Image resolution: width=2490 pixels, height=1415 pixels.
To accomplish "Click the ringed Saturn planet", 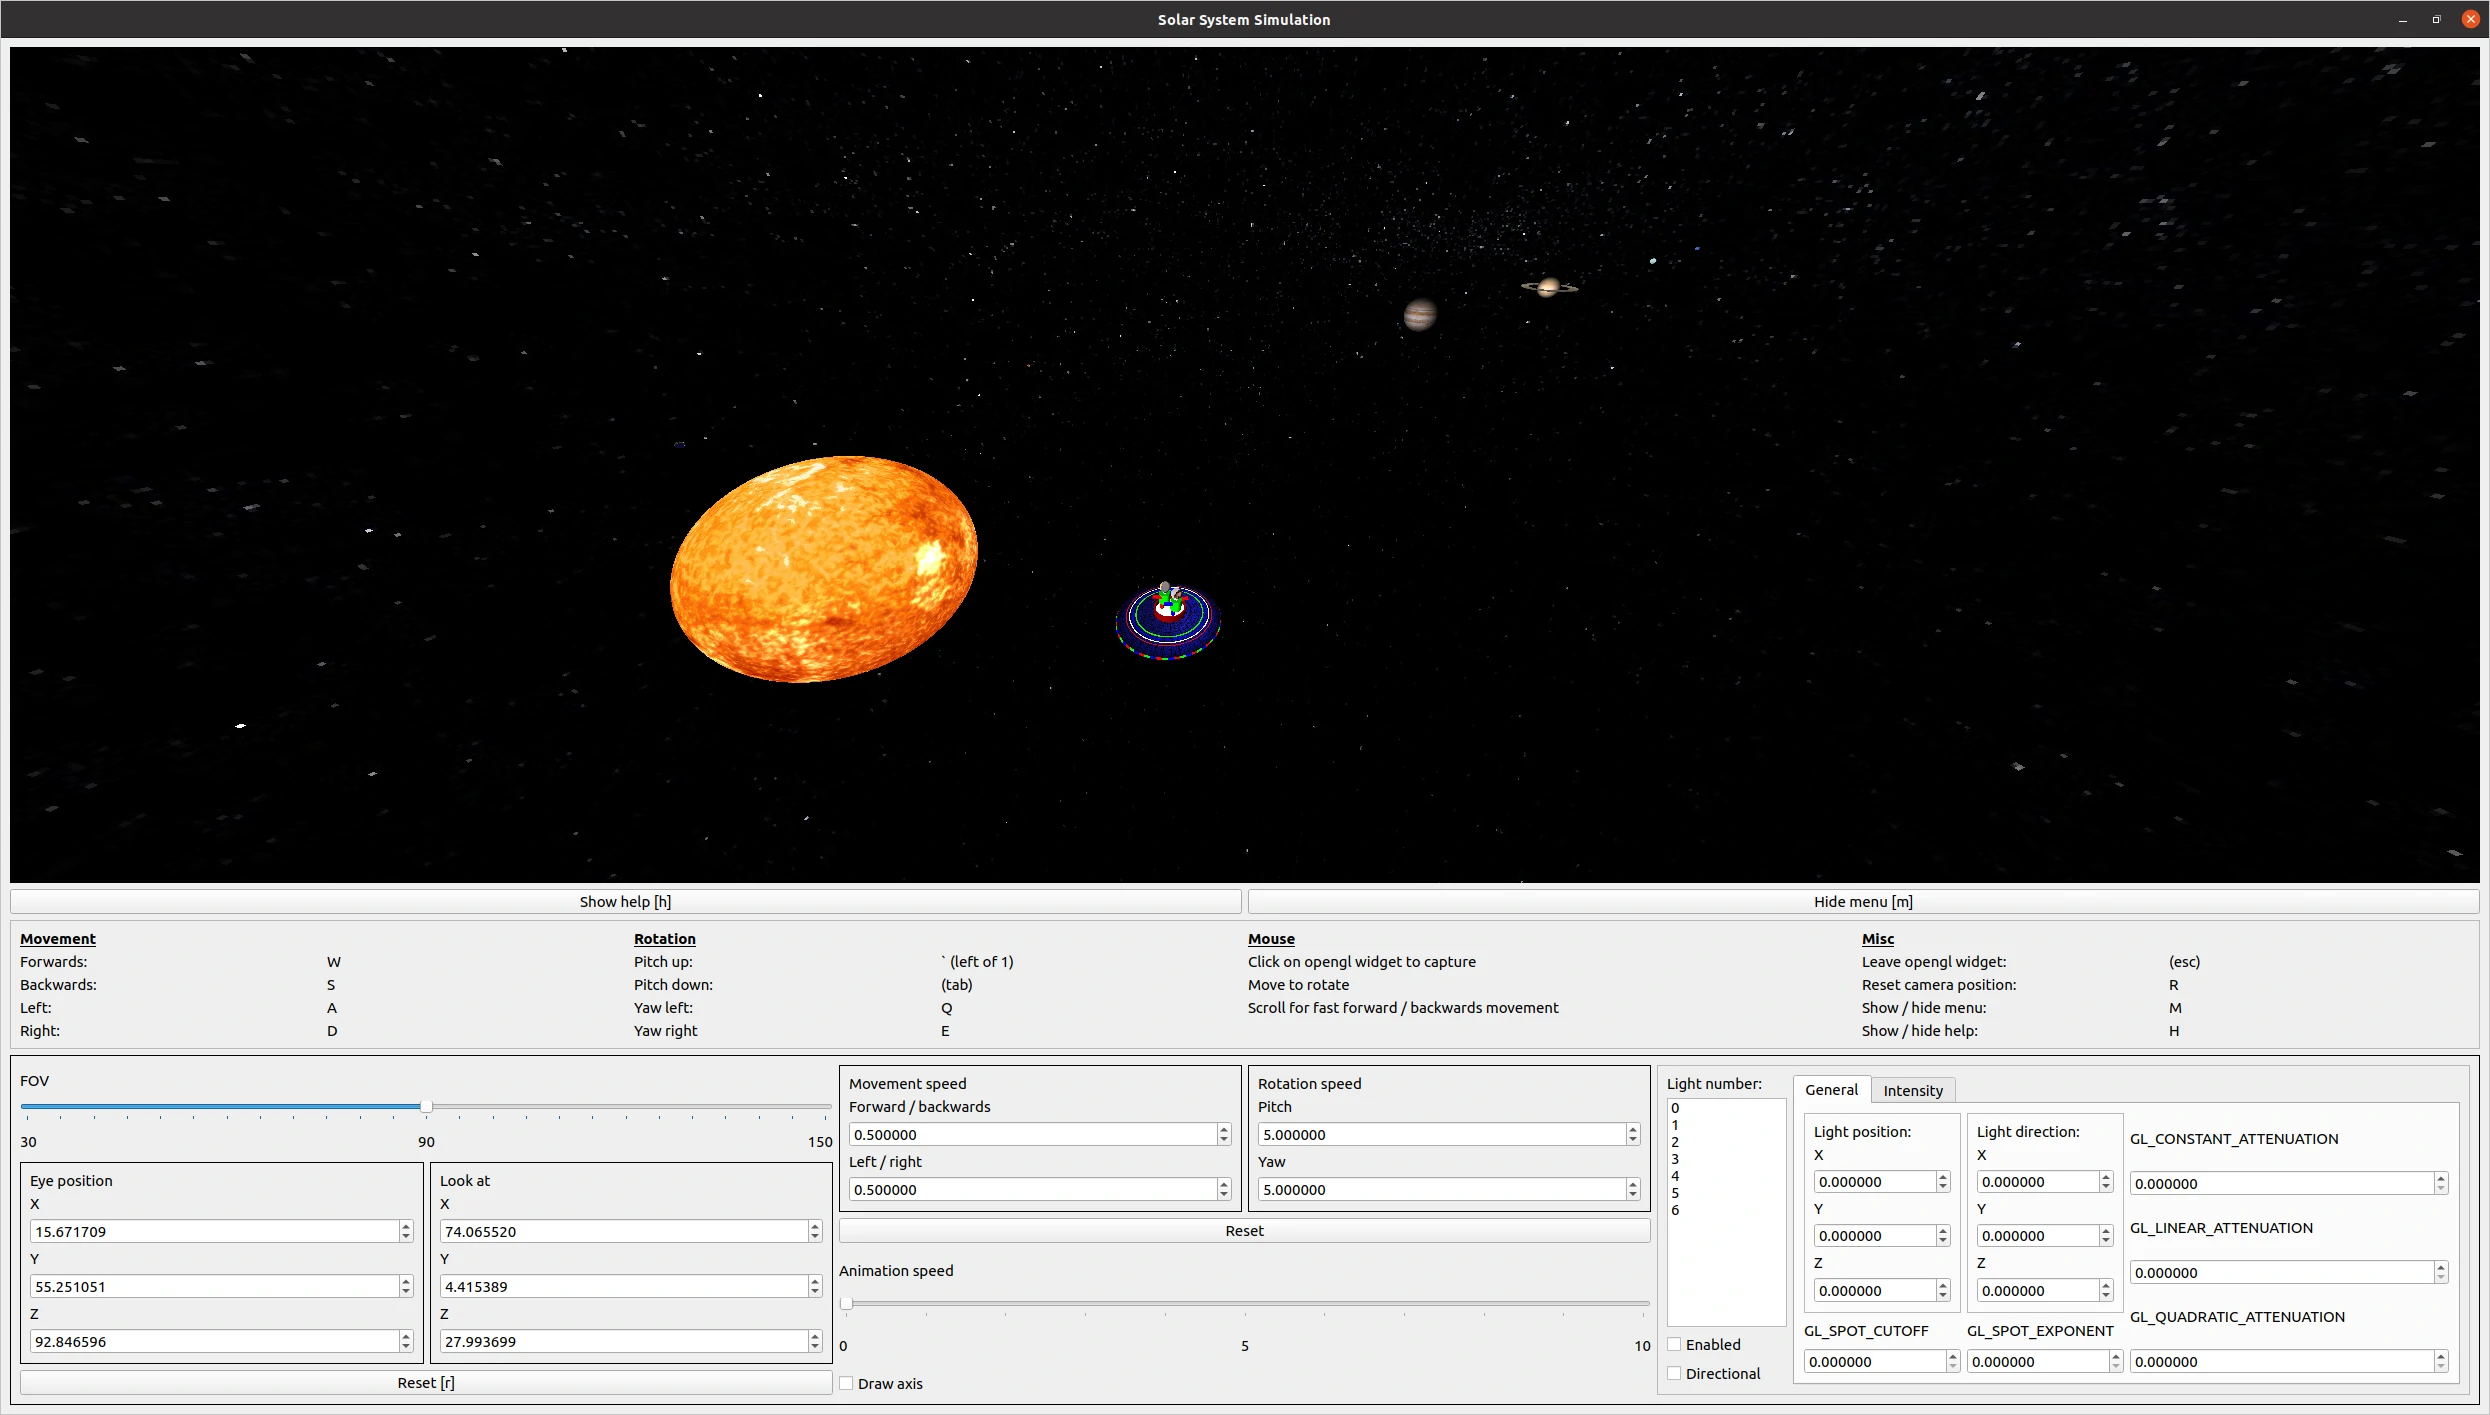I will pyautogui.click(x=1549, y=287).
